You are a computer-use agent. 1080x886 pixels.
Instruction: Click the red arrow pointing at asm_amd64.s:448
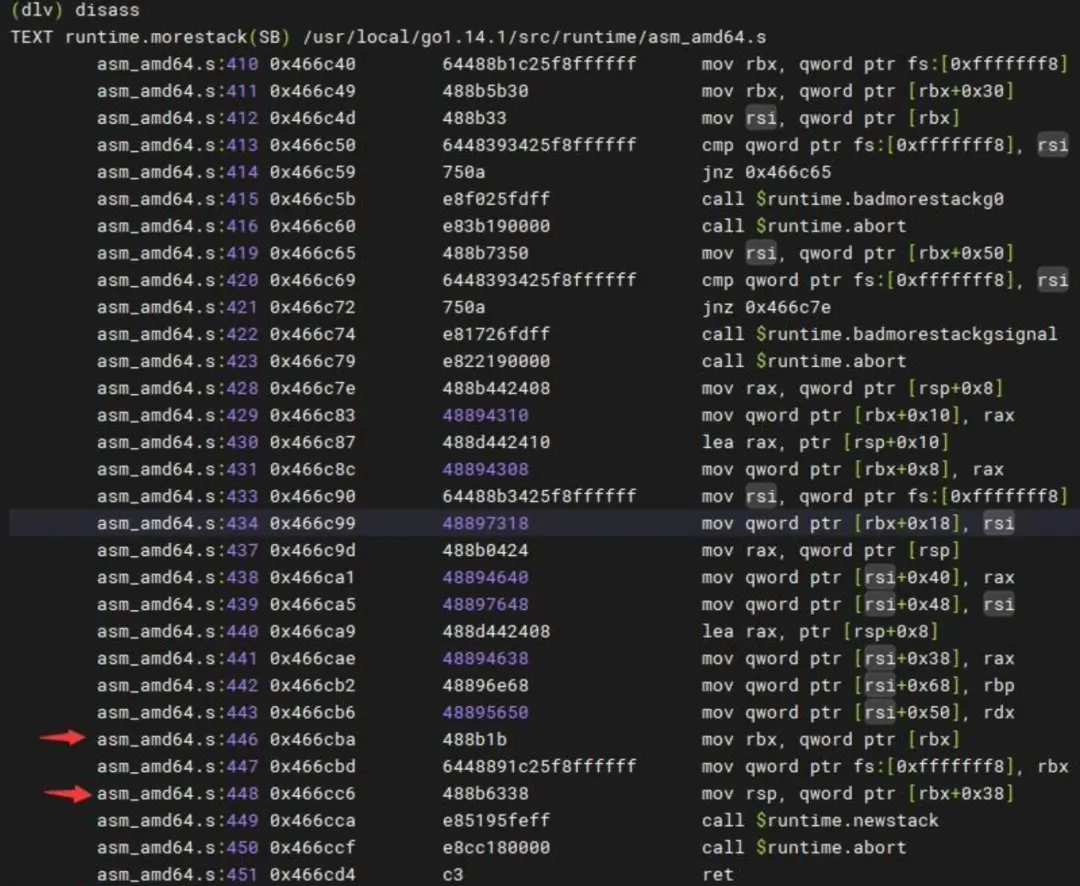pos(68,794)
